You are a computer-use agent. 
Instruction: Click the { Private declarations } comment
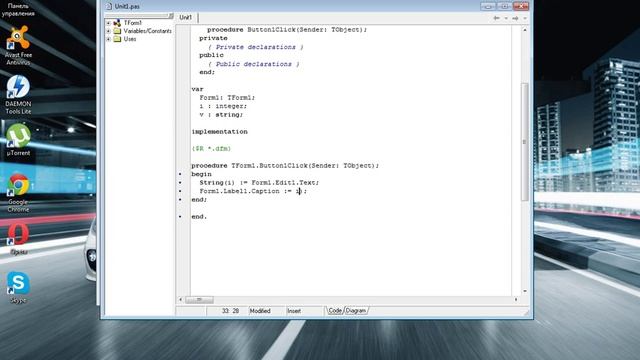pyautogui.click(x=256, y=47)
